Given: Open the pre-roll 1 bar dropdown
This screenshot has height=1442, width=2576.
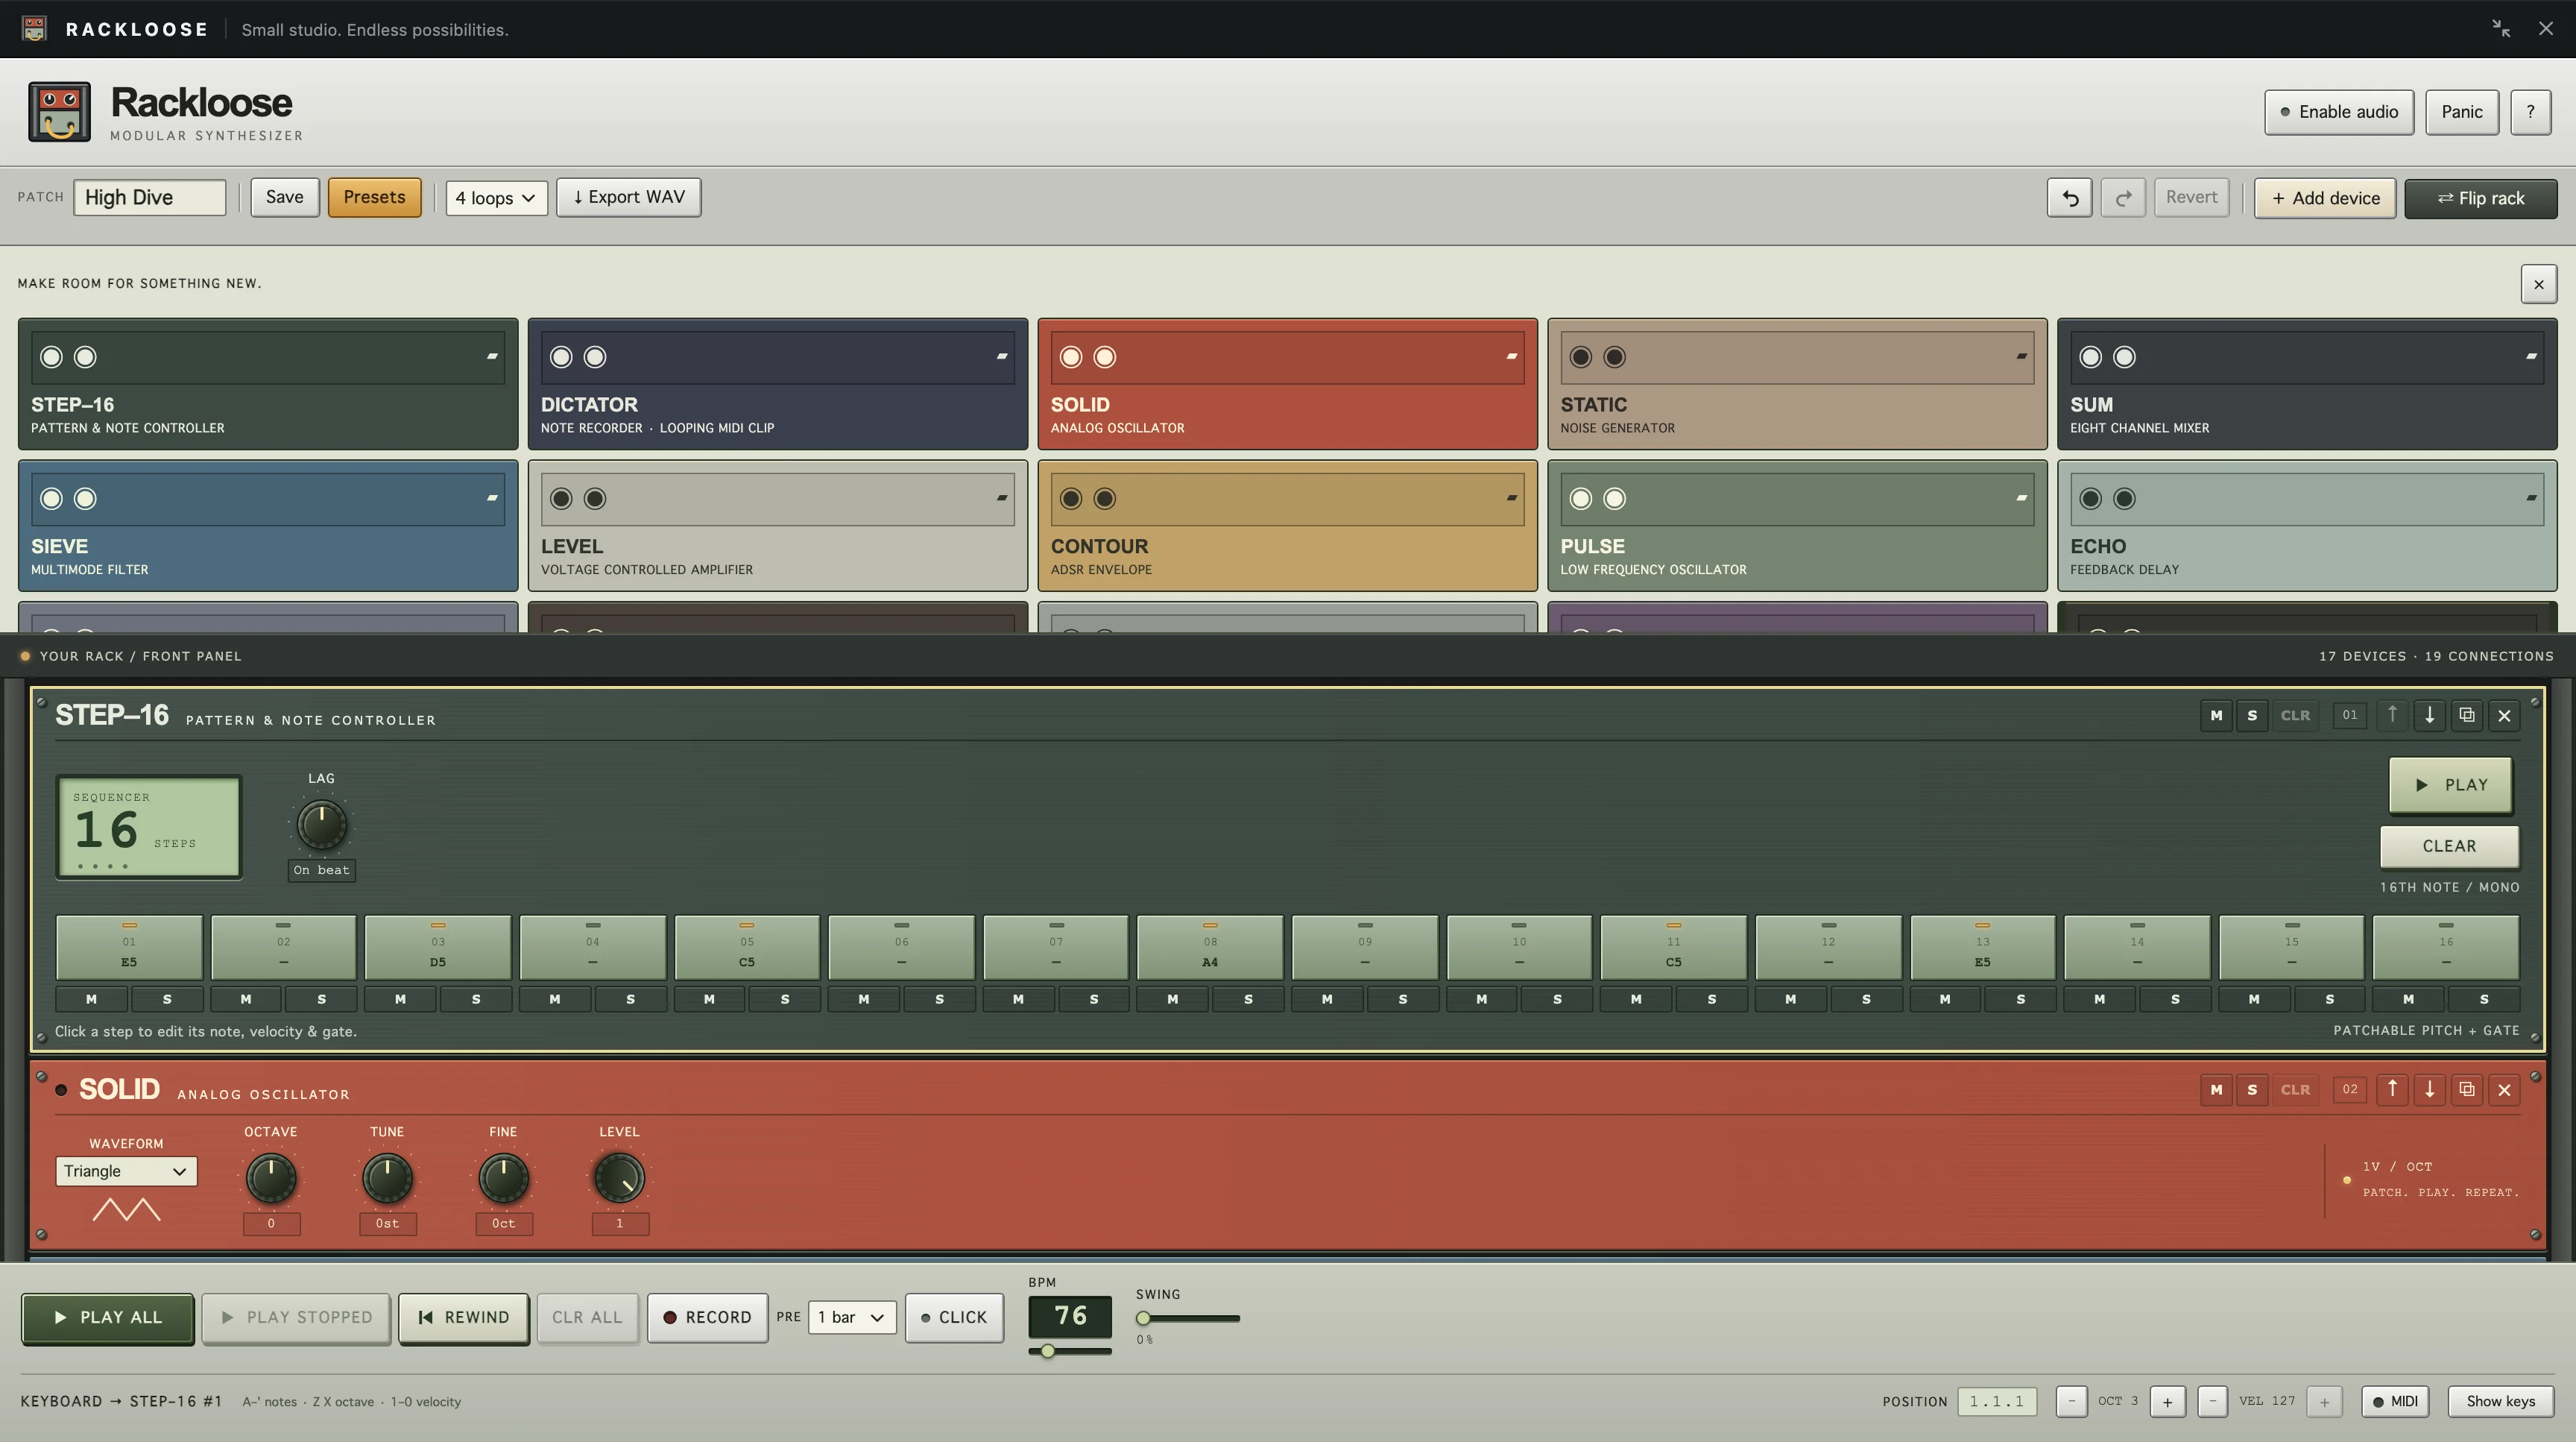Looking at the screenshot, I should (852, 1318).
